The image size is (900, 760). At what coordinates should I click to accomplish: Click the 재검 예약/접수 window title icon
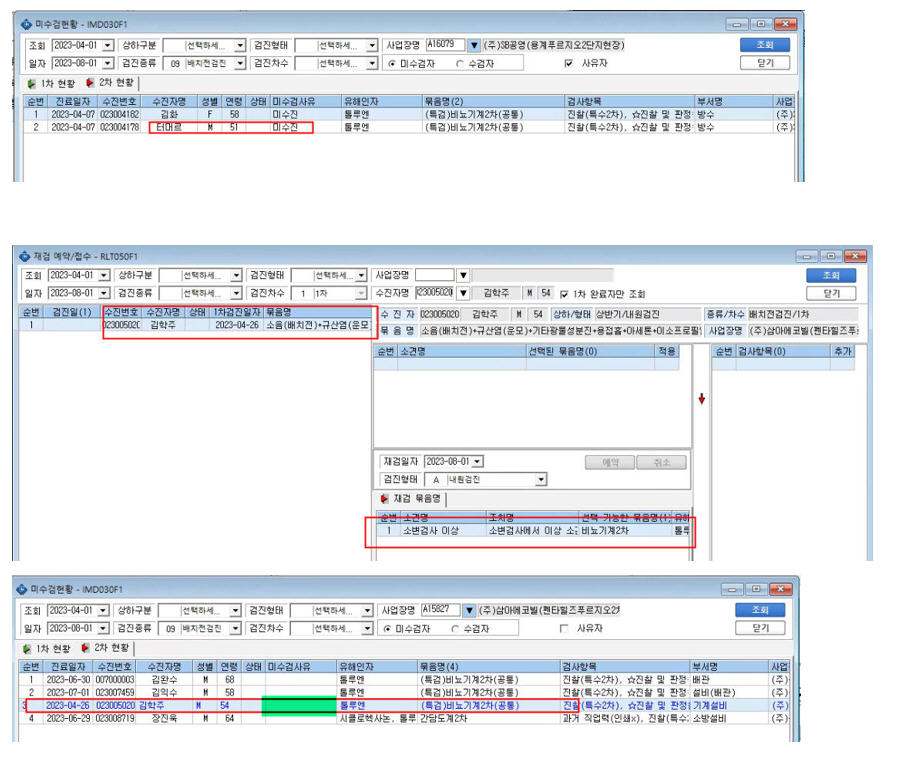[24, 256]
